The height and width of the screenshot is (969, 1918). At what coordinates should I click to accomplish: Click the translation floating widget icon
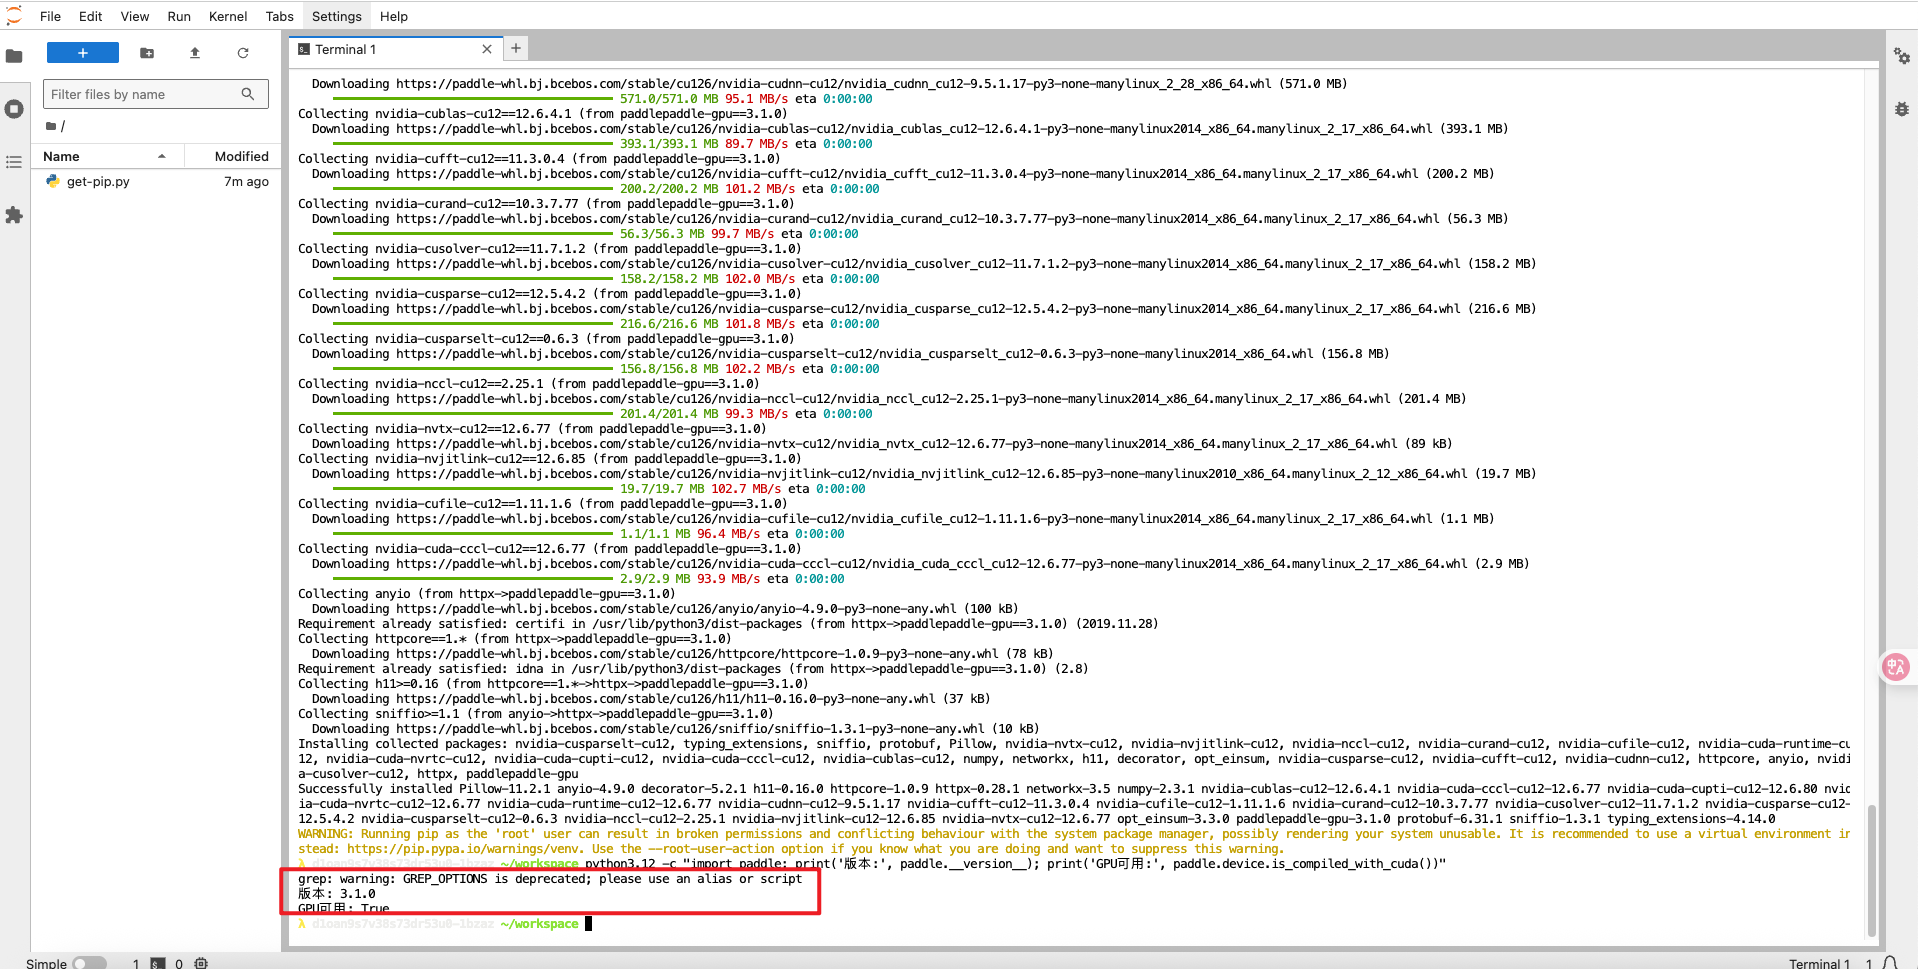(x=1896, y=667)
